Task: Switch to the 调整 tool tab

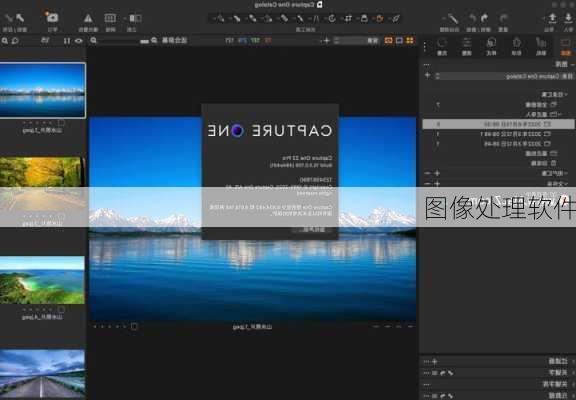Action: [x=467, y=47]
